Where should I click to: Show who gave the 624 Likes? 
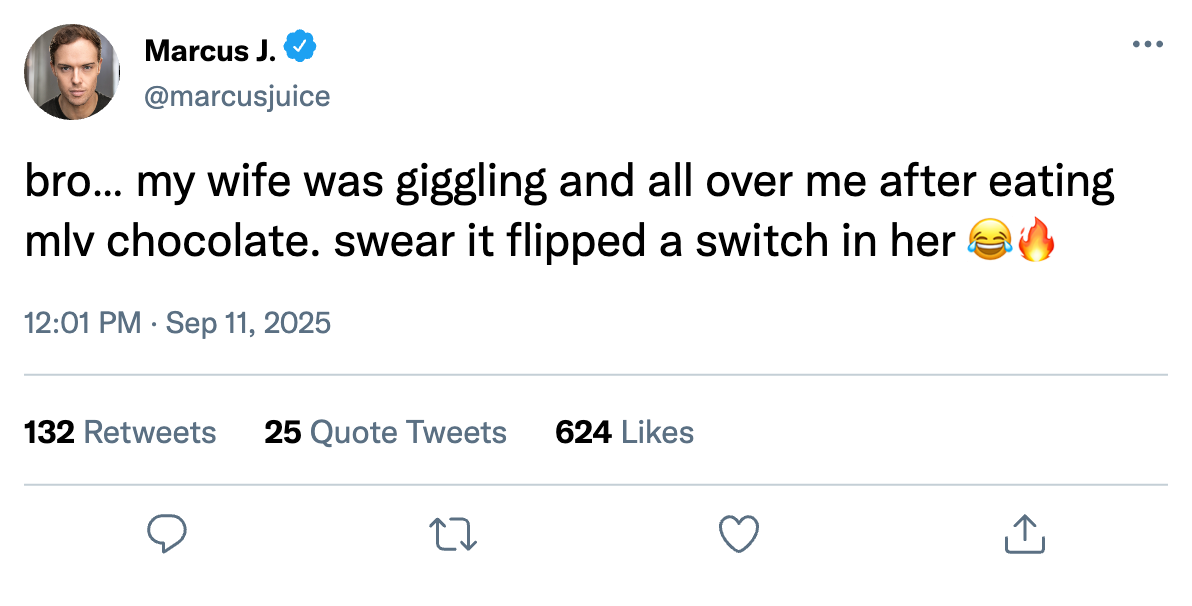click(624, 432)
